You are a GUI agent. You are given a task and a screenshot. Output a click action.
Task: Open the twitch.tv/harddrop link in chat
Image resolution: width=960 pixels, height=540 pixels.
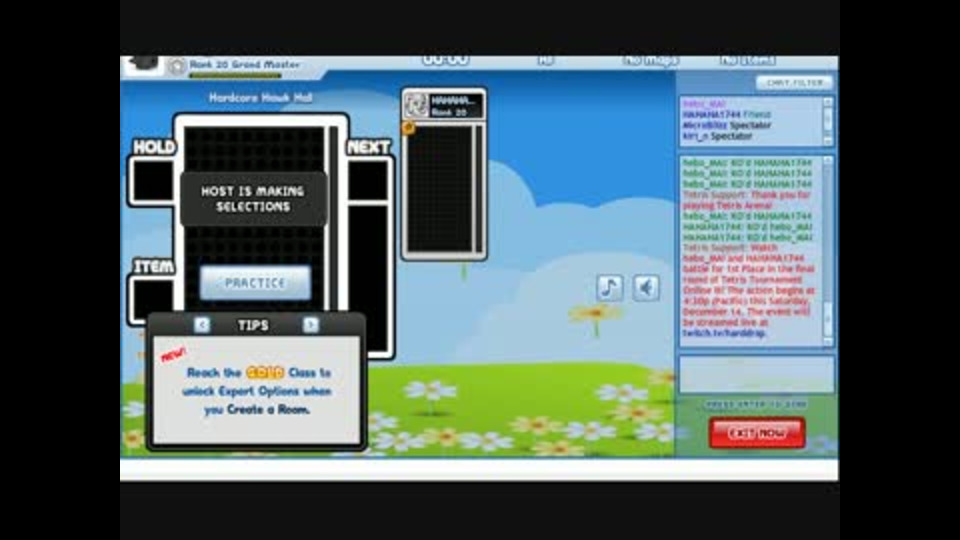click(x=724, y=333)
